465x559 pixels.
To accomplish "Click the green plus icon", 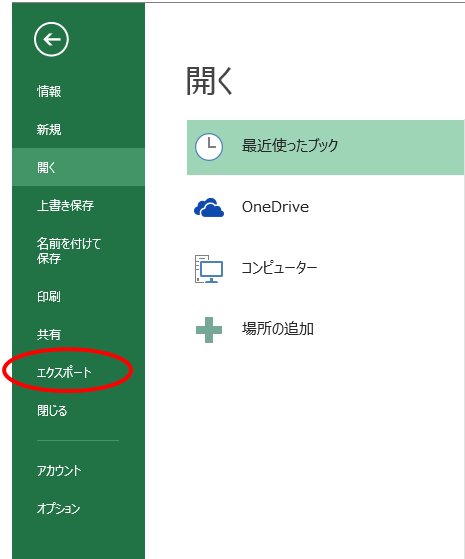I will (209, 330).
